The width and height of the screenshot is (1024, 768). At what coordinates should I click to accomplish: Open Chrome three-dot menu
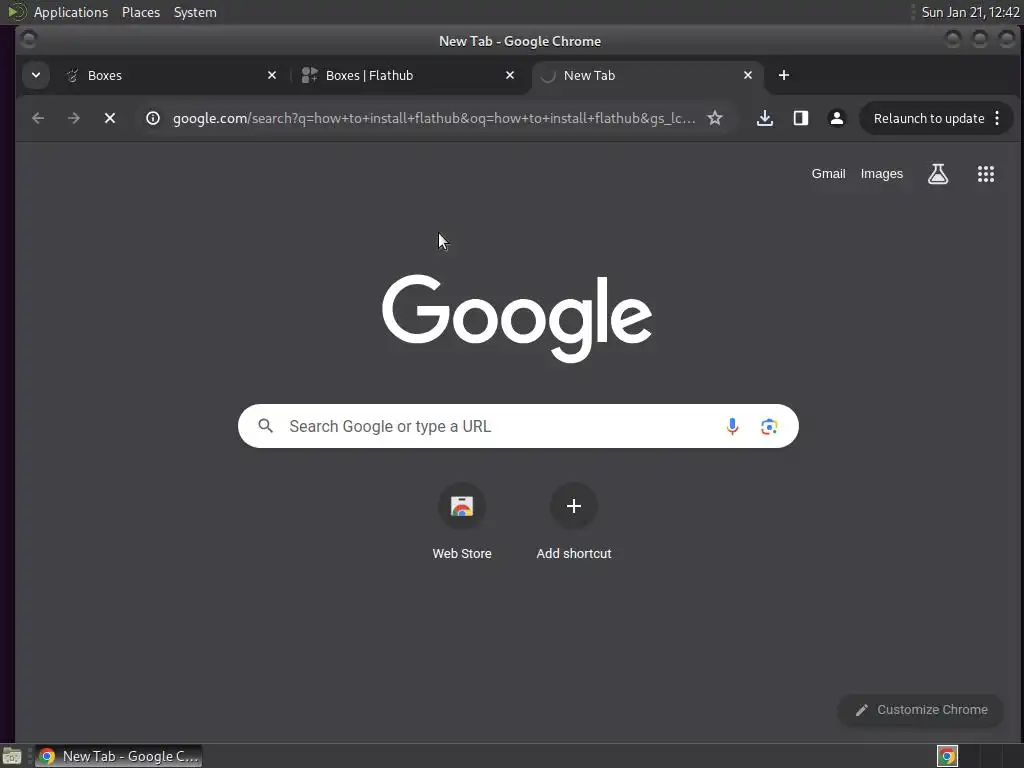click(997, 118)
